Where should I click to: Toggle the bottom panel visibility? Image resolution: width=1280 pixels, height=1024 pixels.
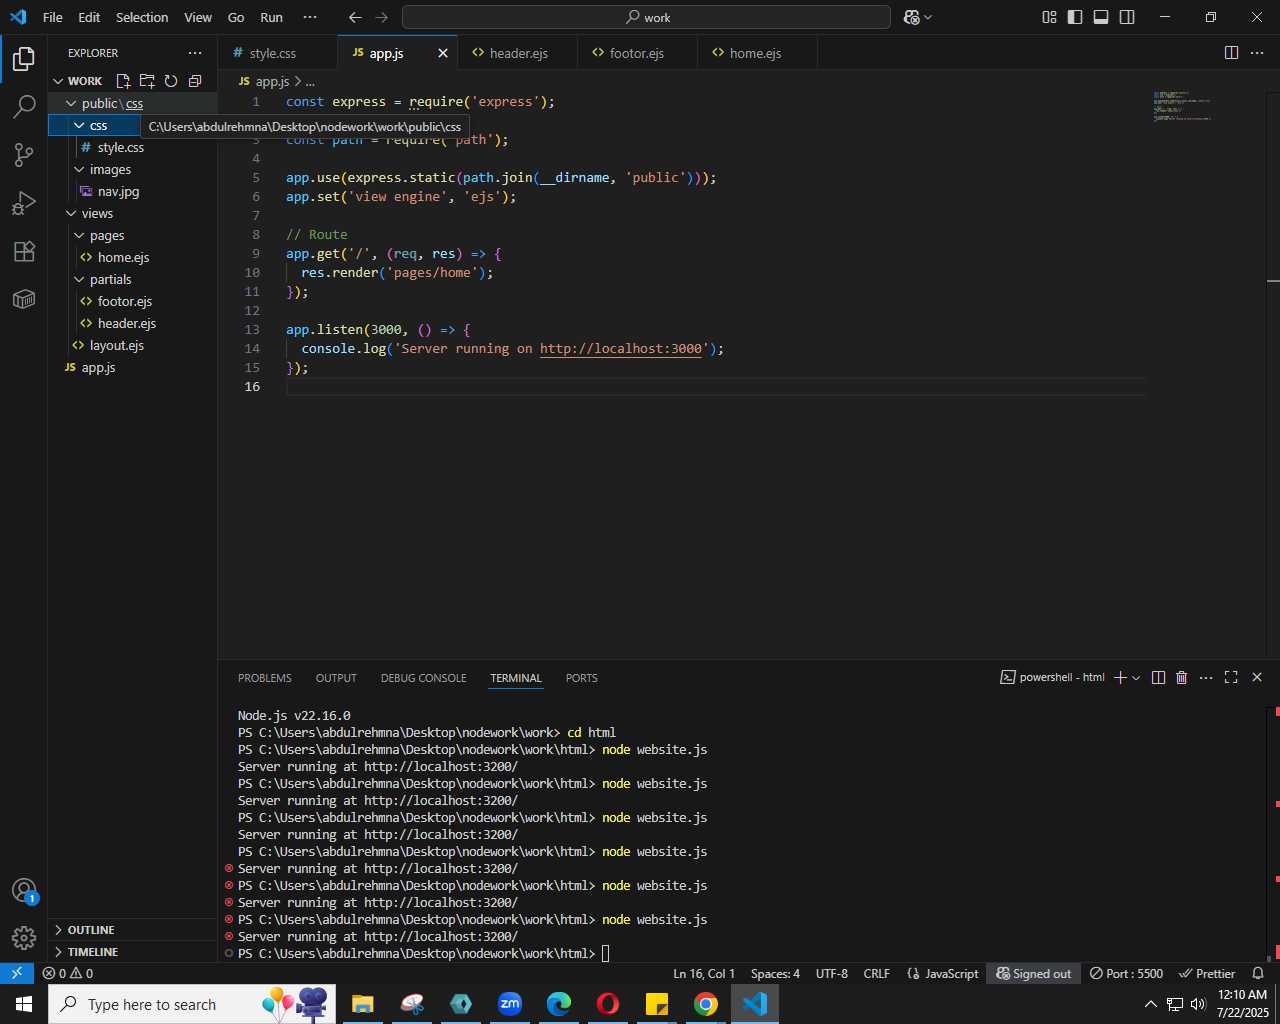point(1101,17)
